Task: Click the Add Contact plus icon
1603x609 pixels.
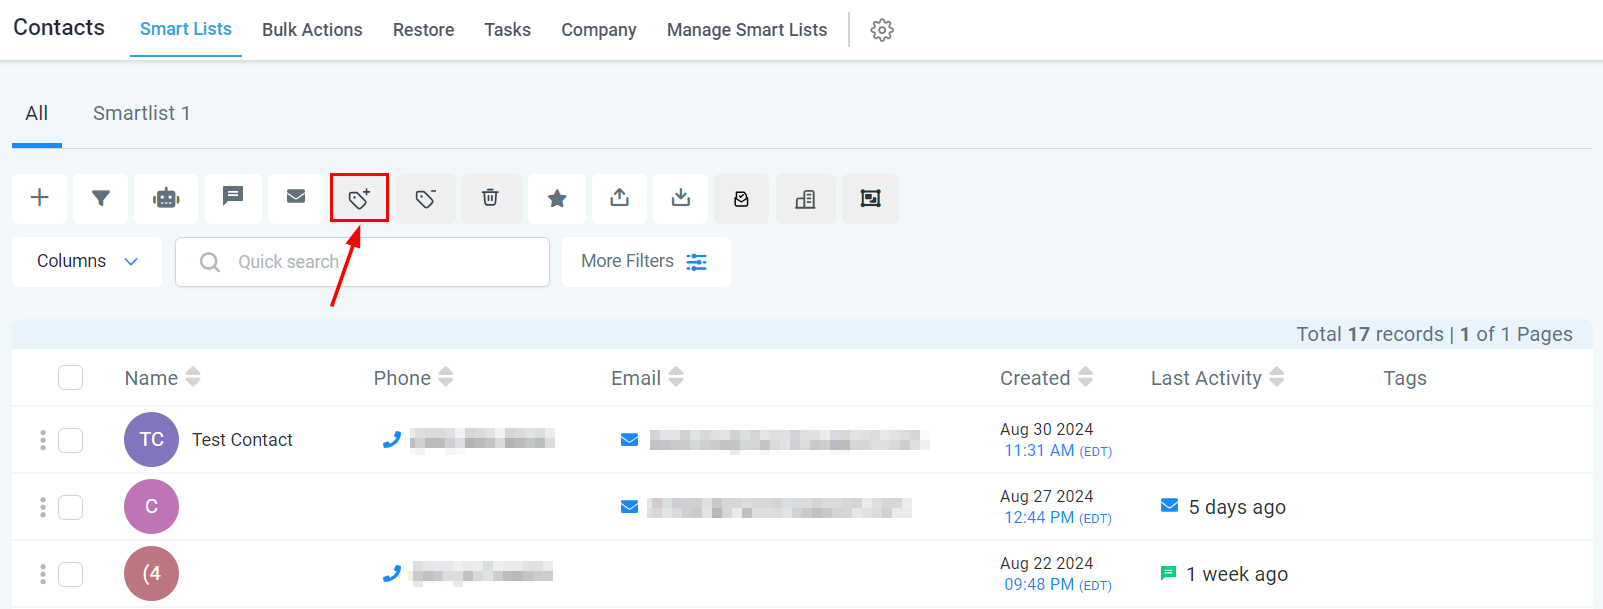Action: coord(40,198)
